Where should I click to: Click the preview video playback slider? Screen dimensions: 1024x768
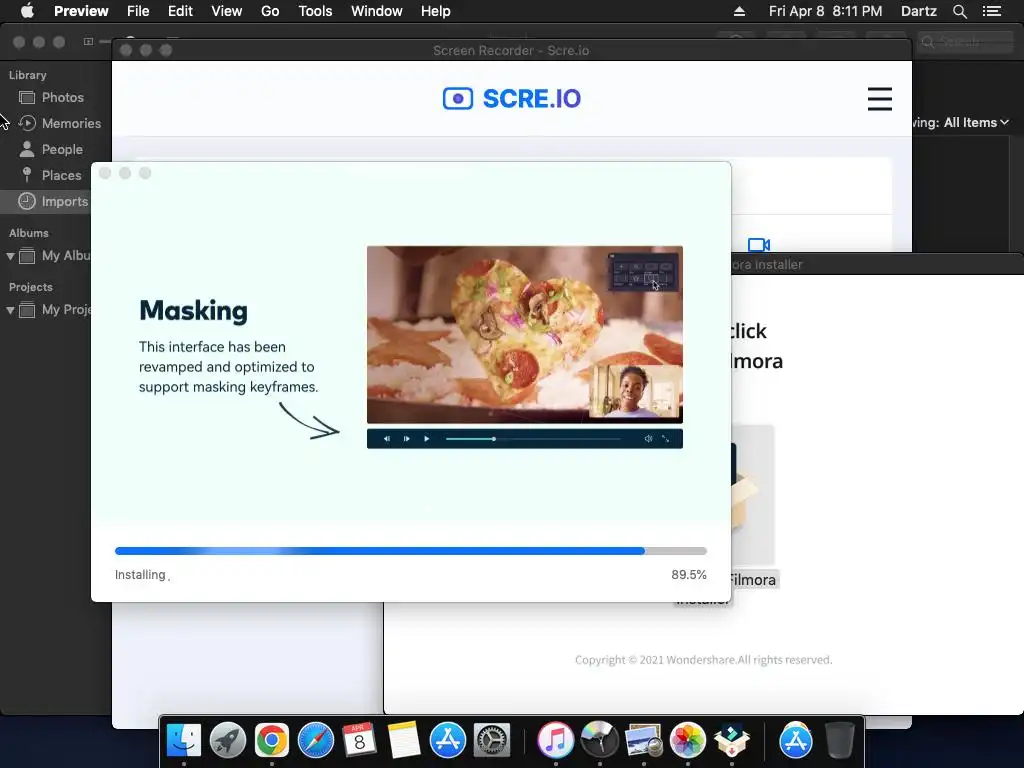[533, 439]
